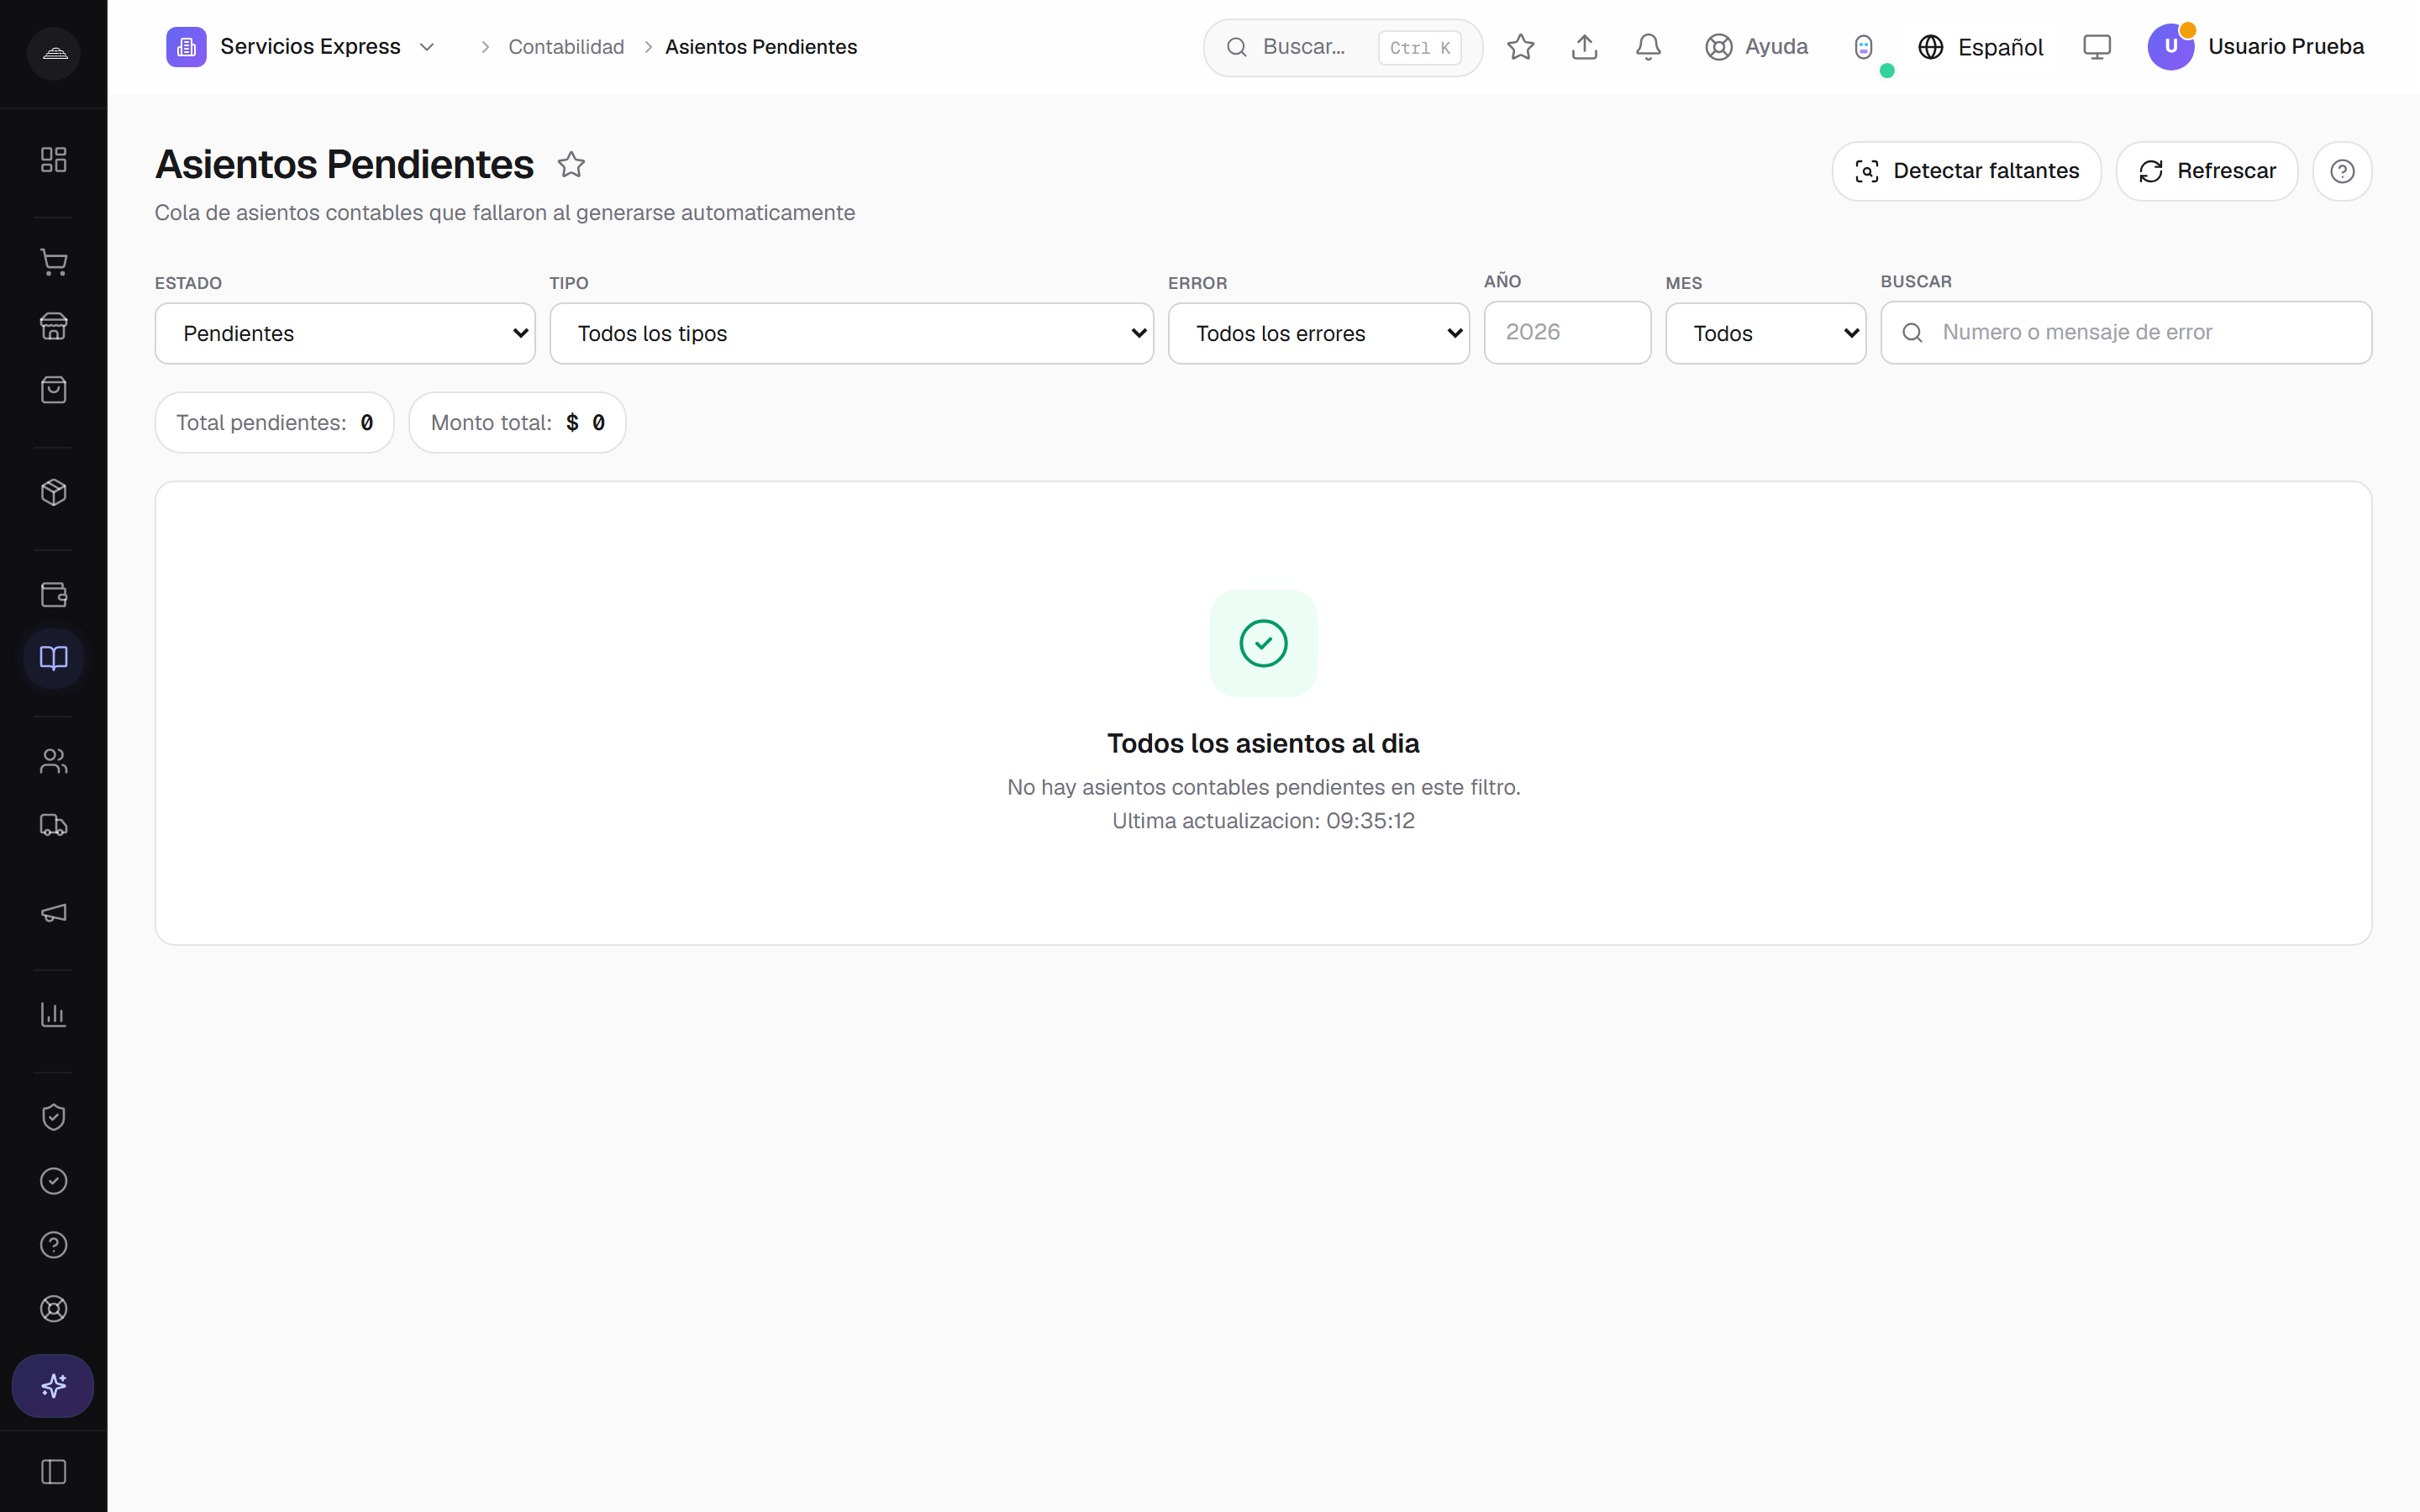Focus the Año field showing 2026
This screenshot has width=2420, height=1512.
[x=1567, y=332]
